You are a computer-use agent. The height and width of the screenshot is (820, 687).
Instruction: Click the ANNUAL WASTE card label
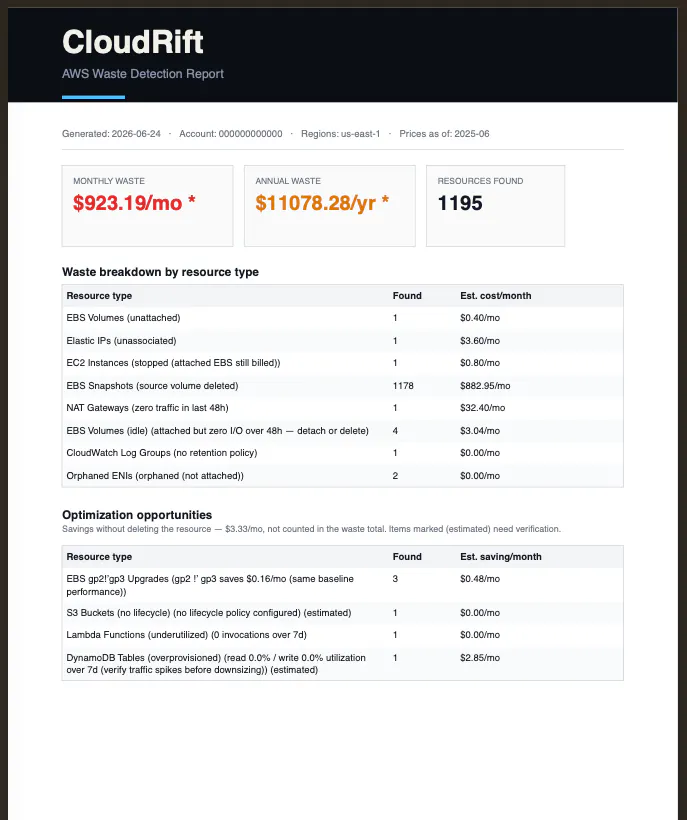[288, 181]
